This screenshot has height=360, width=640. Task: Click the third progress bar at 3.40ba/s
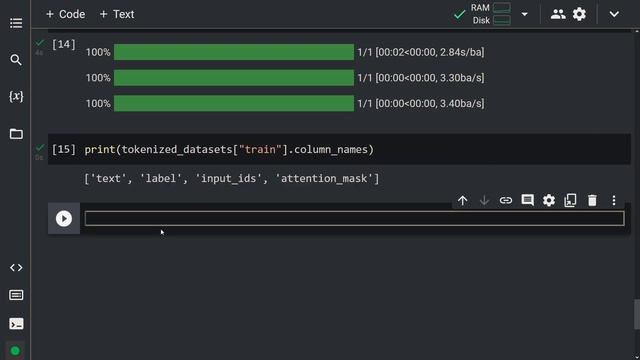[234, 103]
